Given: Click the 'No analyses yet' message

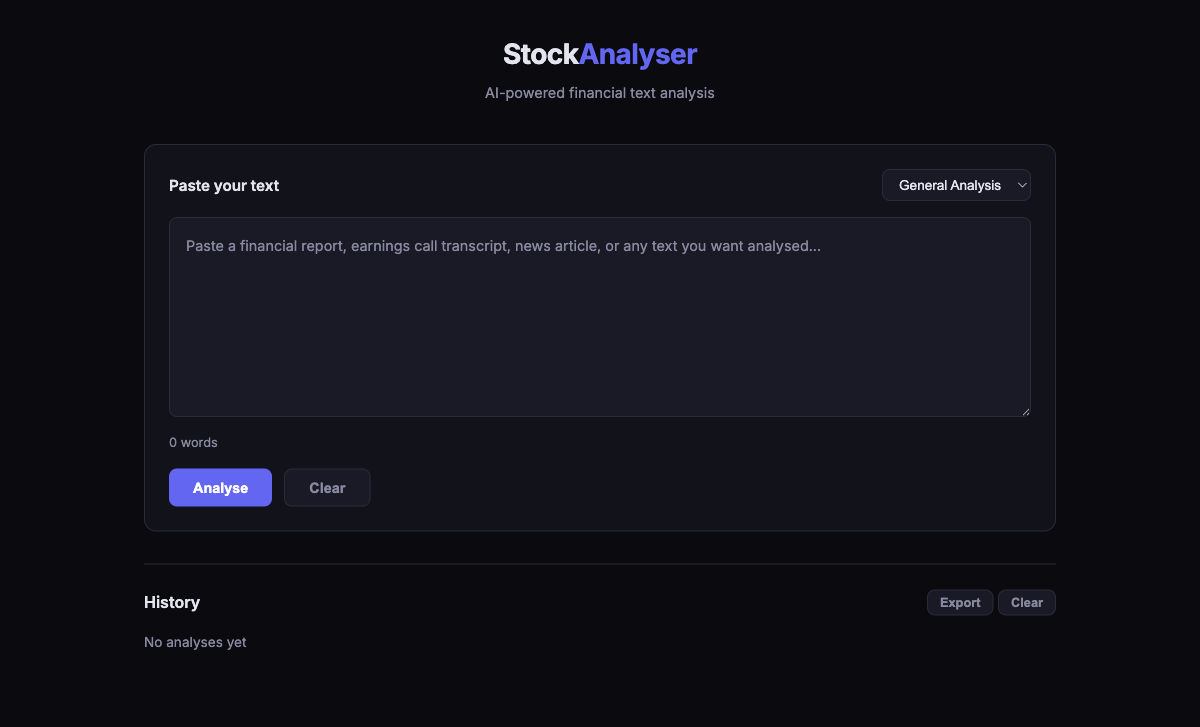Looking at the screenshot, I should [x=195, y=641].
